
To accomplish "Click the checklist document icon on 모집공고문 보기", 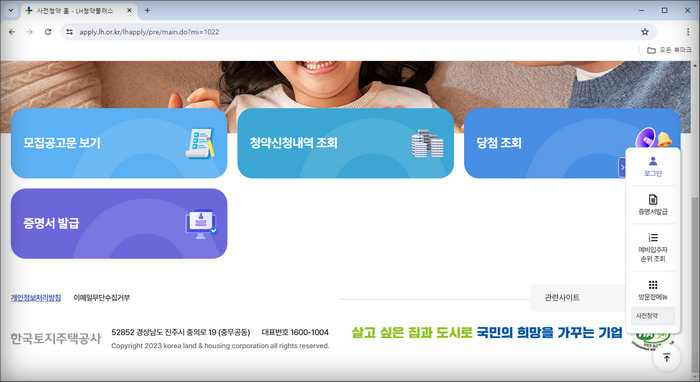I will point(200,143).
